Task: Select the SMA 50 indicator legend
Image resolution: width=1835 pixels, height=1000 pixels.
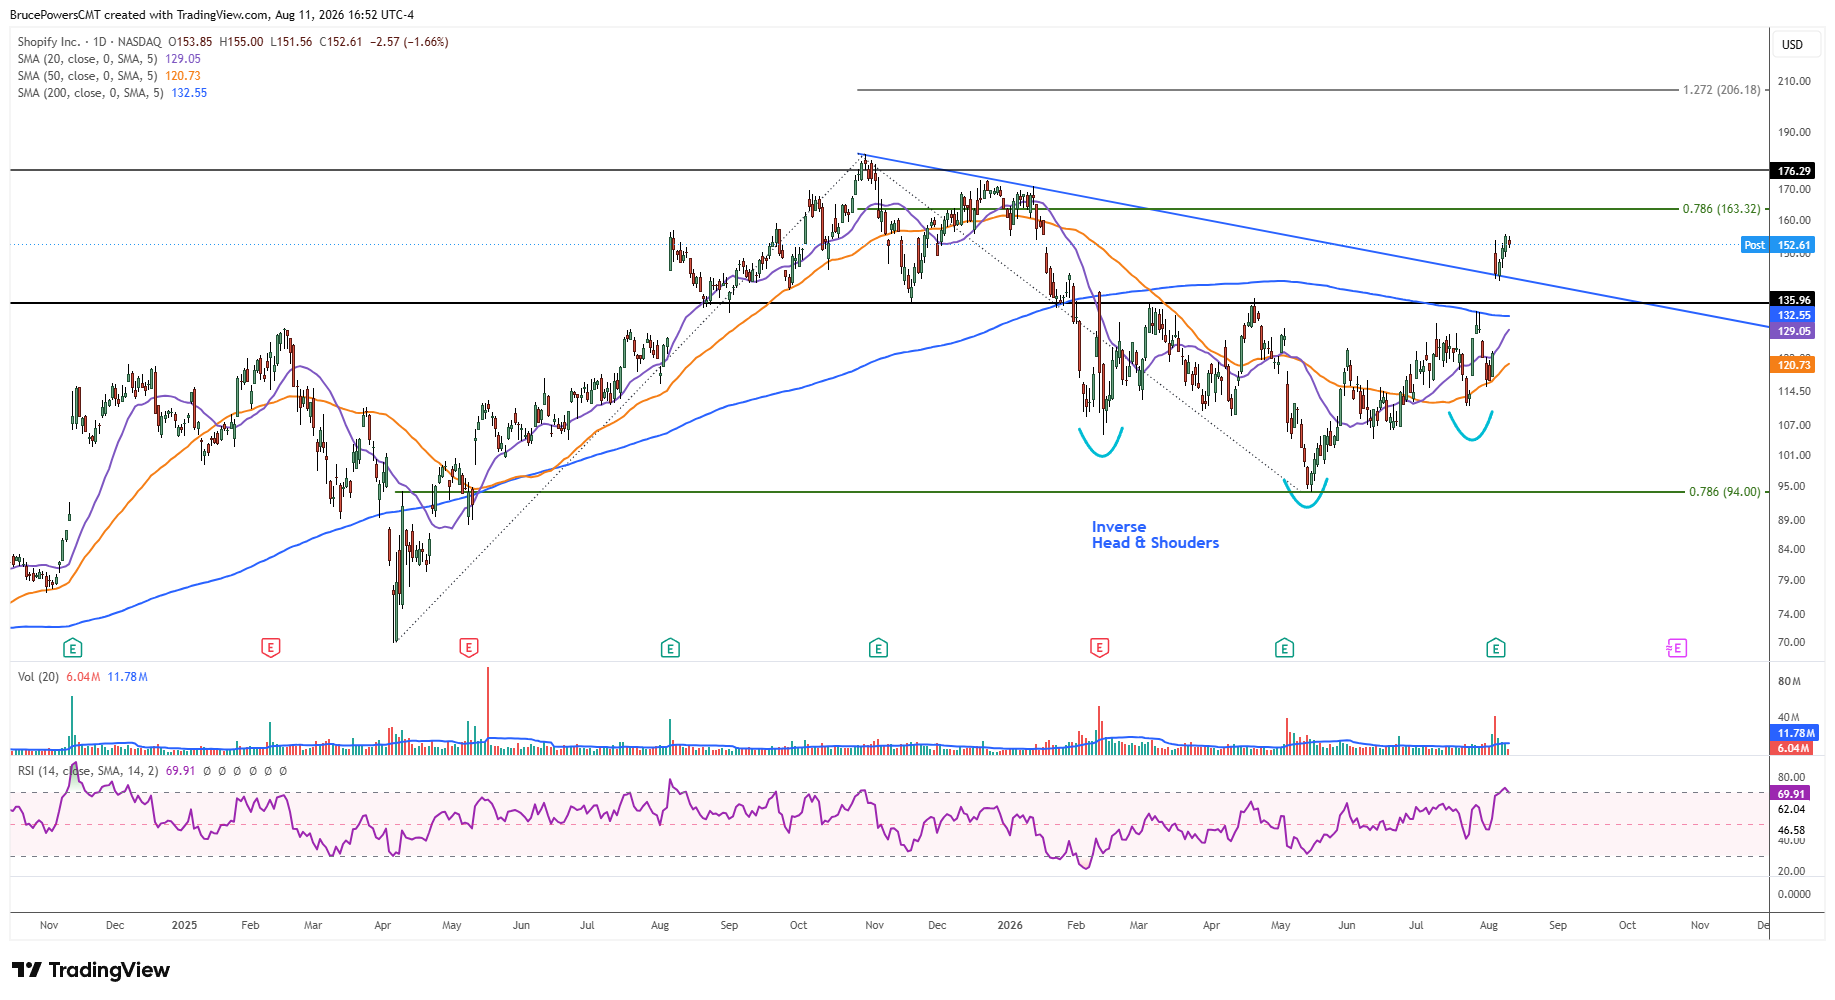Action: [109, 76]
